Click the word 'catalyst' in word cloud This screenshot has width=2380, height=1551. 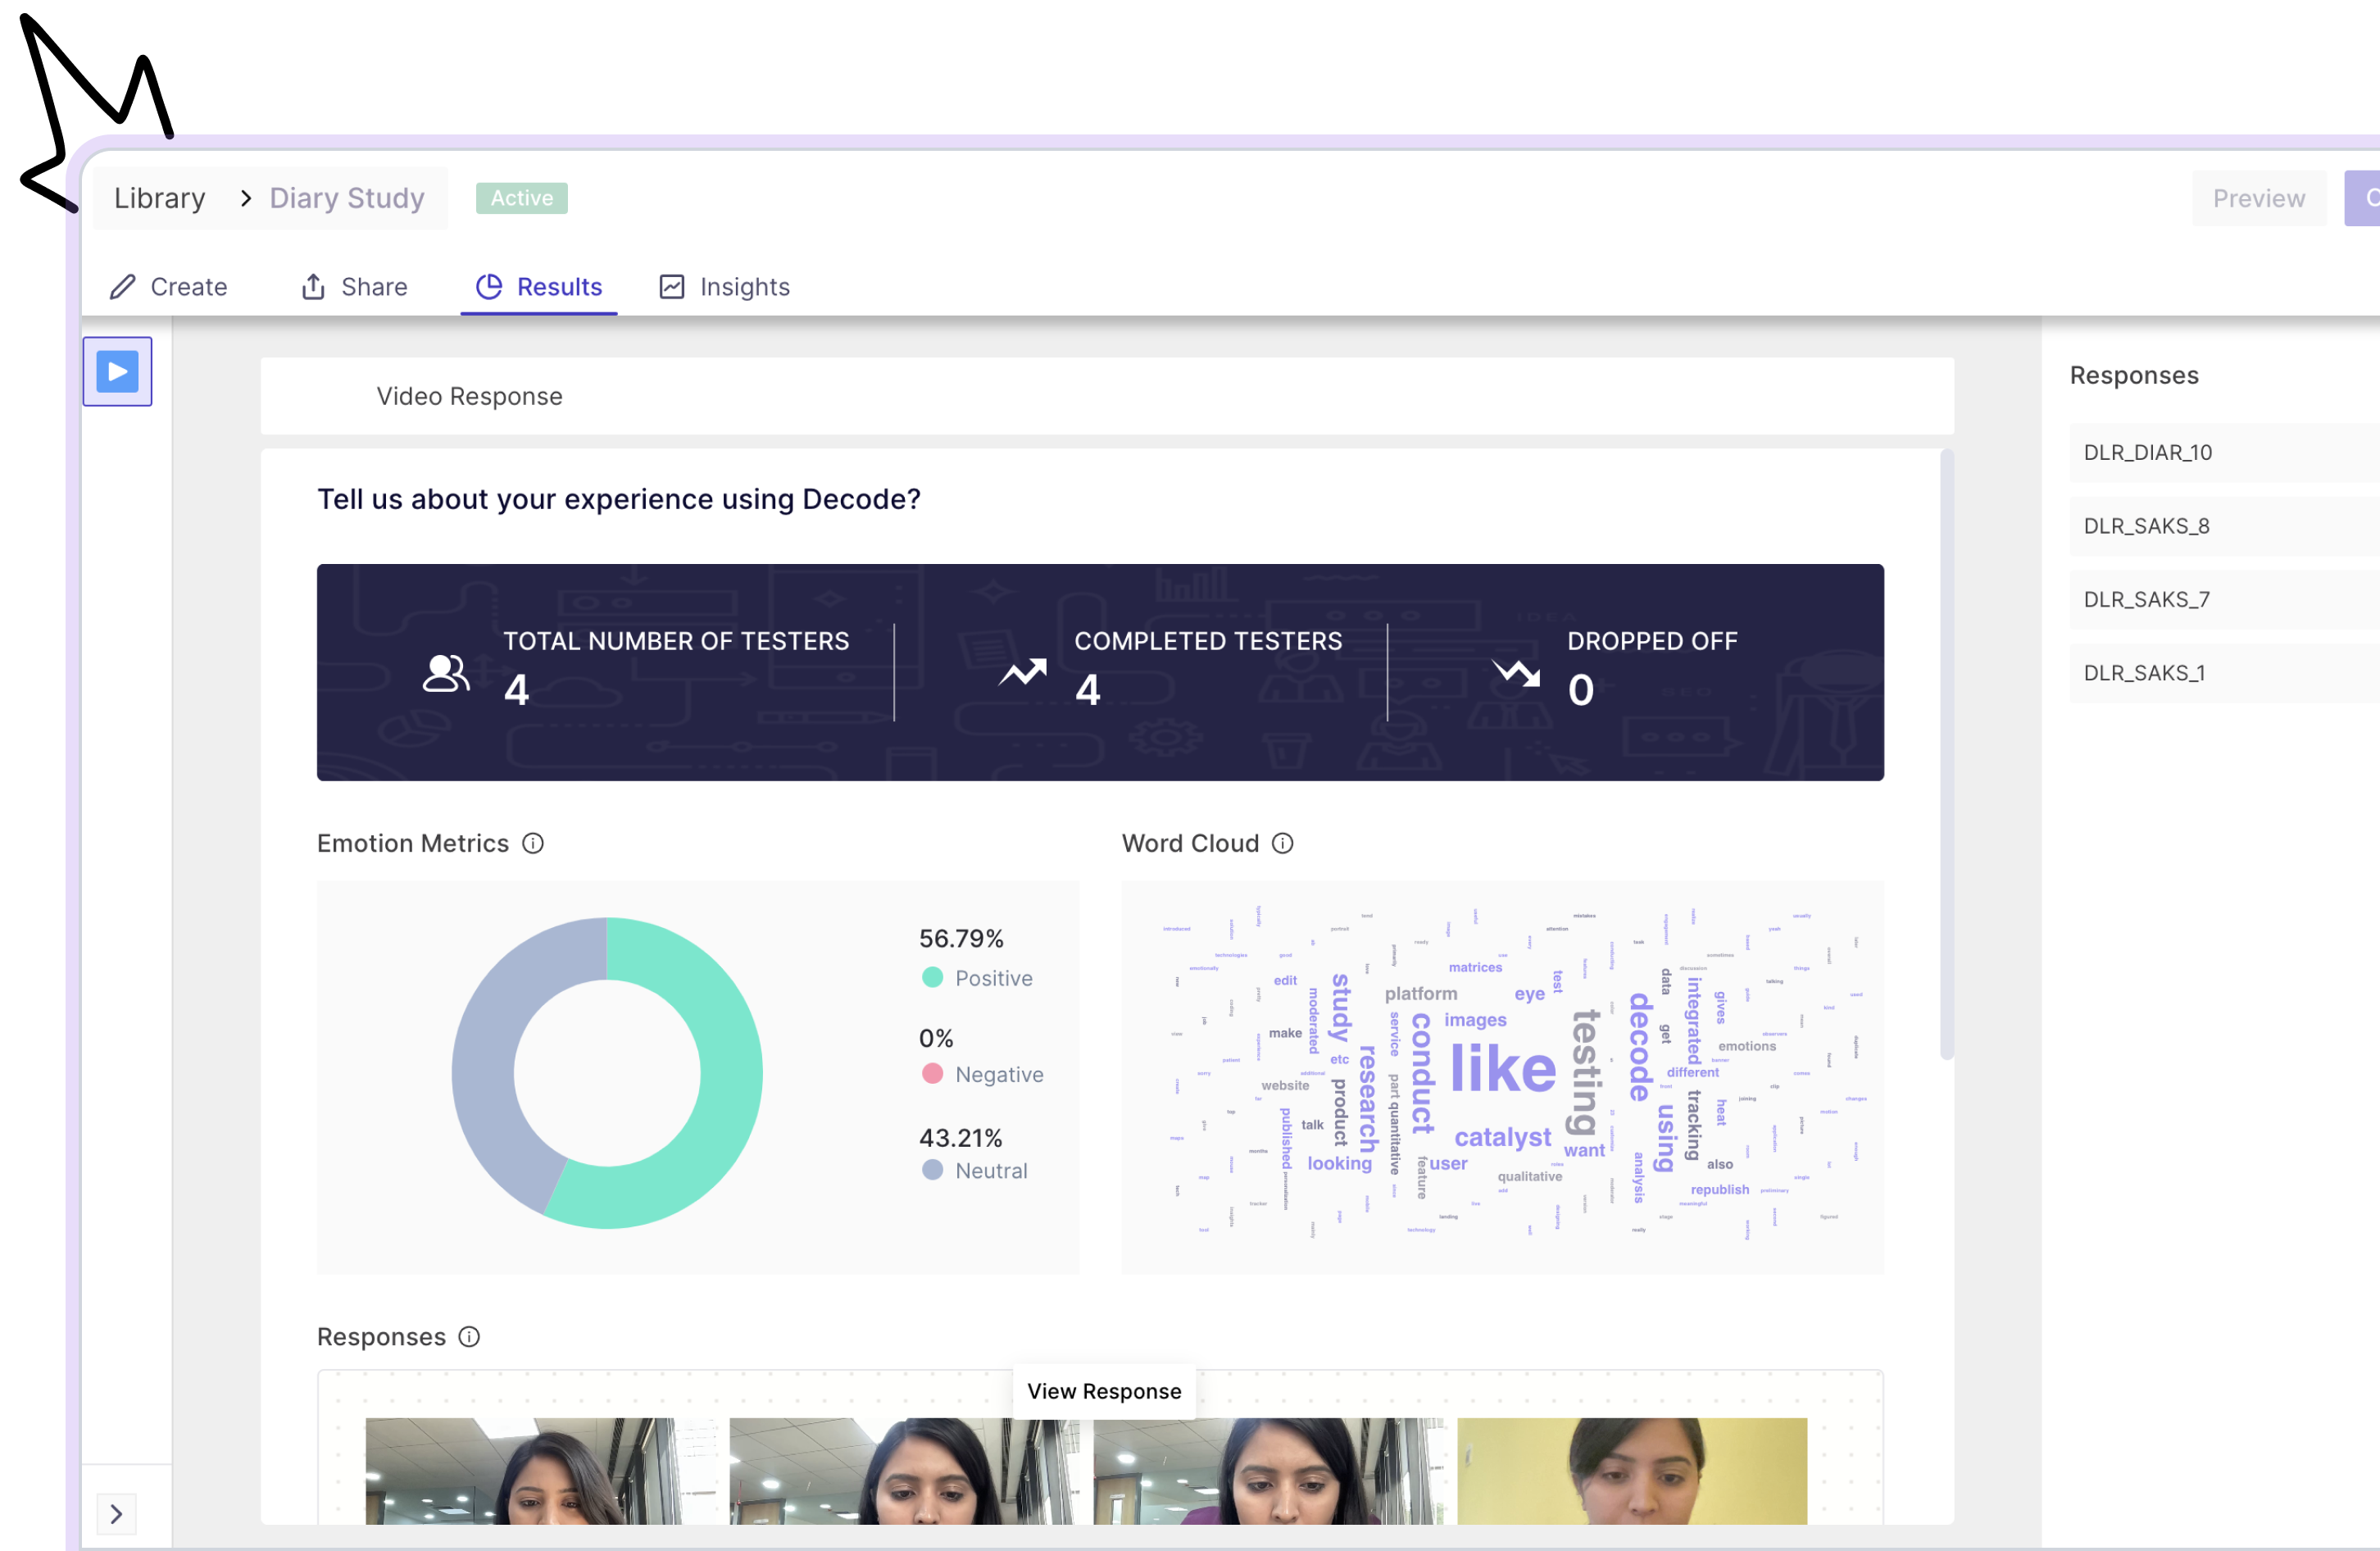(1503, 1138)
